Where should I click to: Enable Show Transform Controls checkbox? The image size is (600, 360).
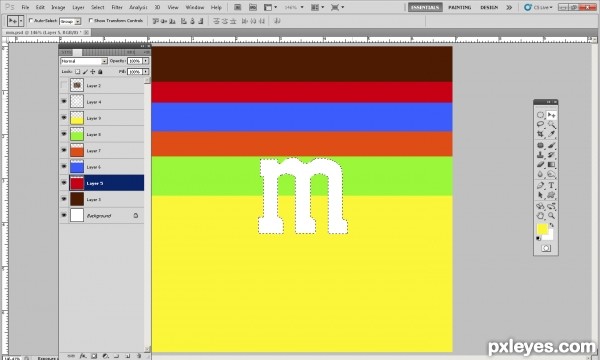91,20
